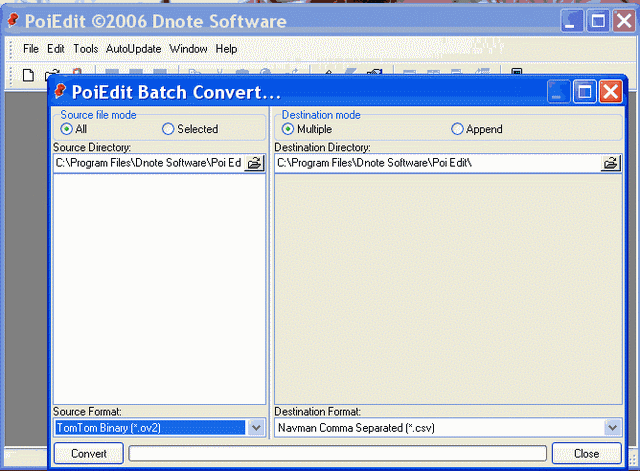
Task: Open the Destination Format dropdown
Action: (612, 428)
